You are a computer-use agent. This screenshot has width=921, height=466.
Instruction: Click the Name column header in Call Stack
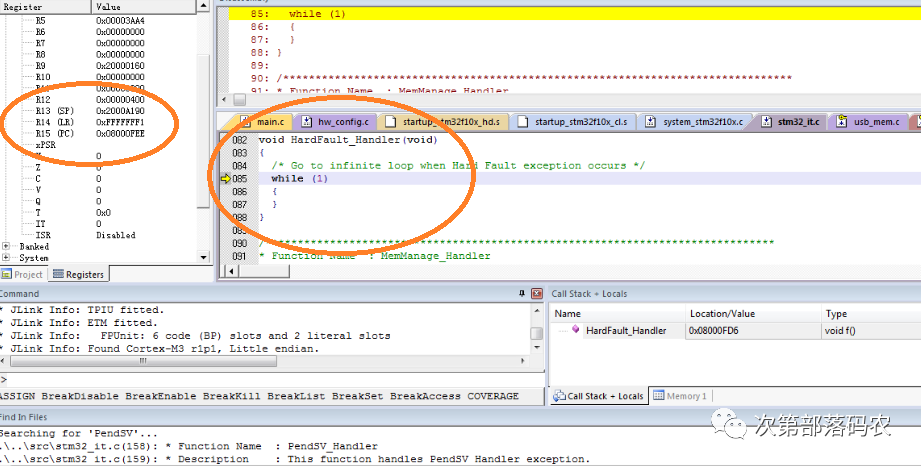pyautogui.click(x=617, y=313)
